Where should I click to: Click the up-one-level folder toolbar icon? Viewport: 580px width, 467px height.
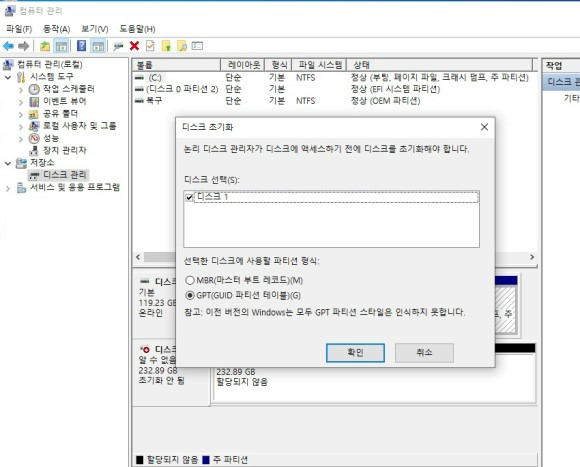coord(45,46)
